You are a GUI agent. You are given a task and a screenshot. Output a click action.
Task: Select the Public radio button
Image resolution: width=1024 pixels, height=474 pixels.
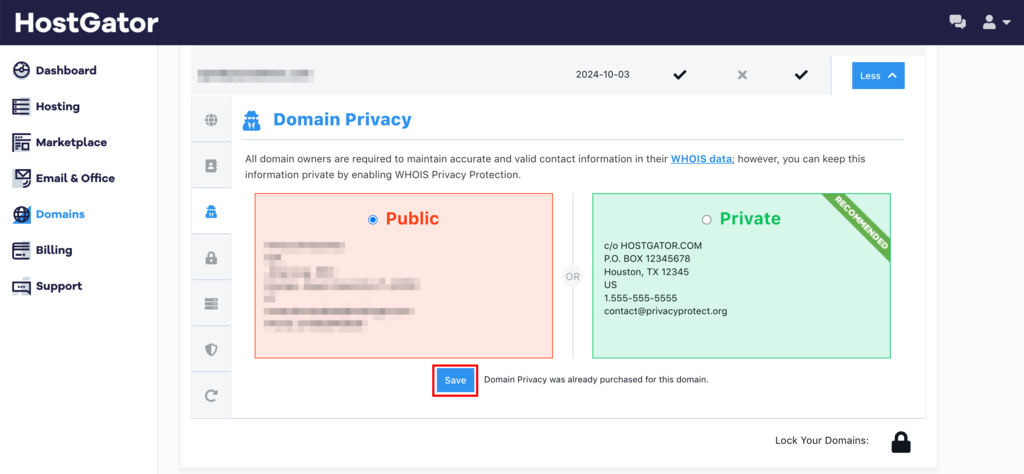pyautogui.click(x=373, y=220)
